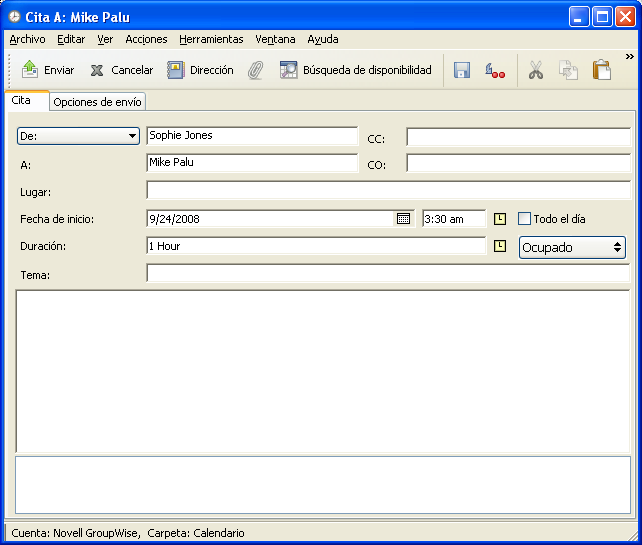Minimize the Cita window
Image resolution: width=642 pixels, height=545 pixels.
tap(579, 17)
